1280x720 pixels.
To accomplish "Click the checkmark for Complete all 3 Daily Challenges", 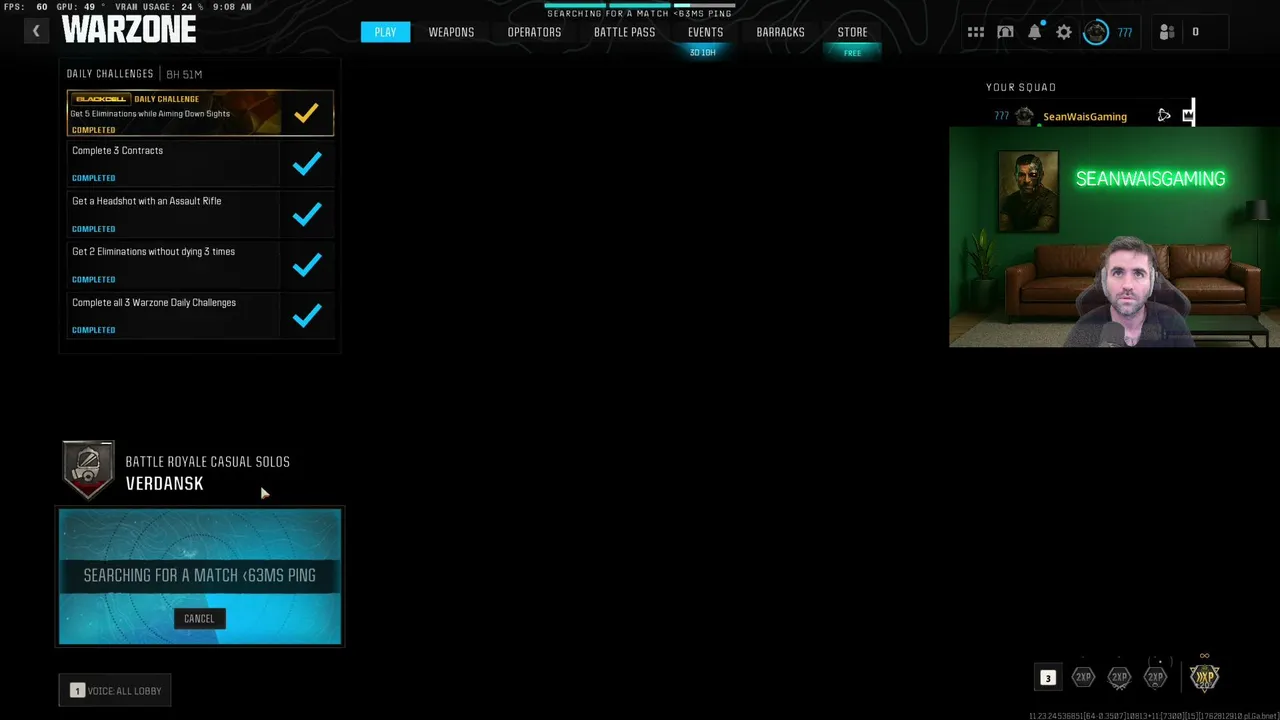I will pos(306,315).
